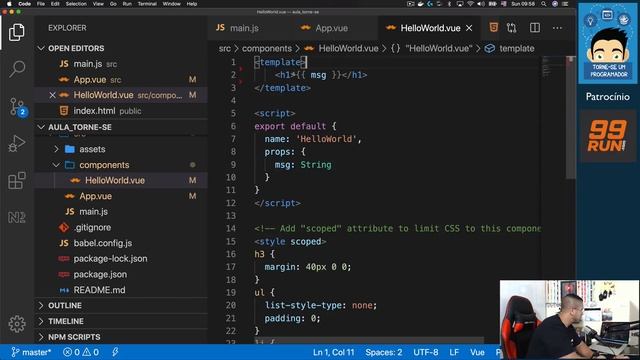This screenshot has width=640, height=360.
Task: Open the Selection menu
Action: 76,4
